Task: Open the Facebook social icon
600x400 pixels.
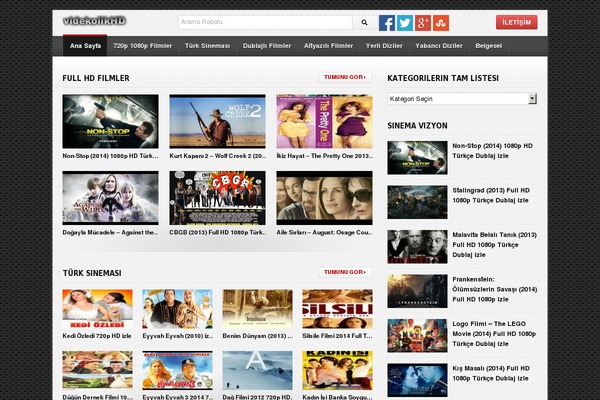Action: [x=386, y=23]
